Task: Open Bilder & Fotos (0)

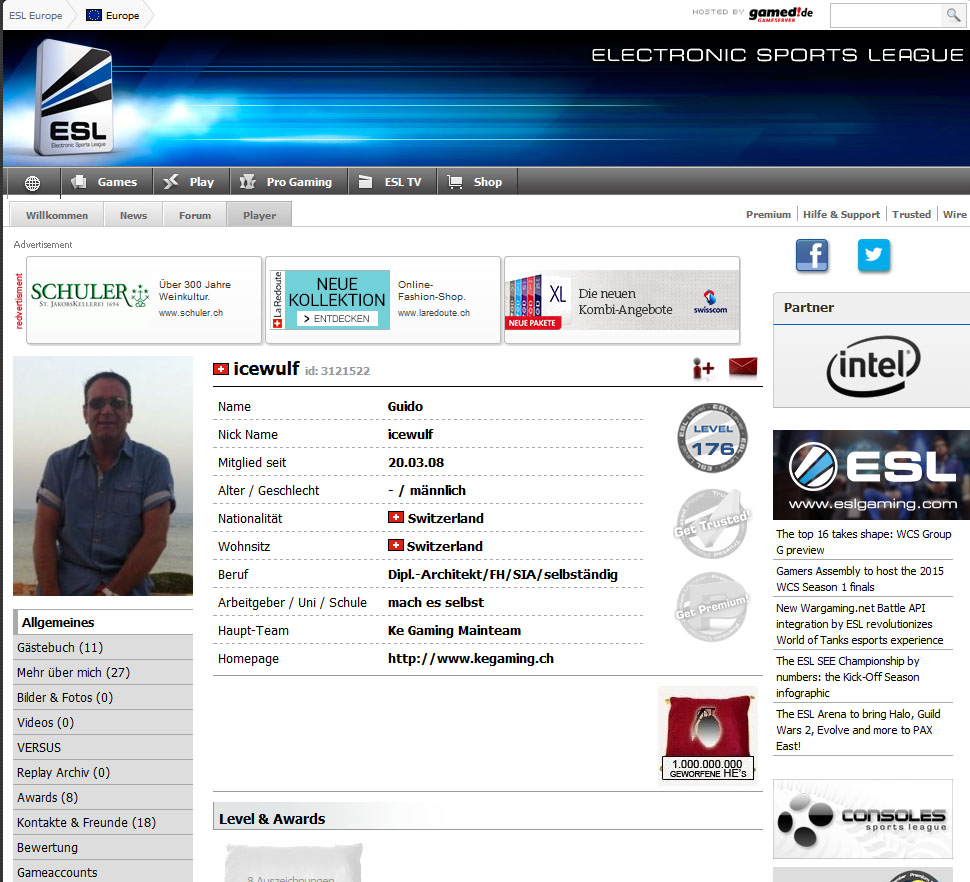Action: [103, 698]
